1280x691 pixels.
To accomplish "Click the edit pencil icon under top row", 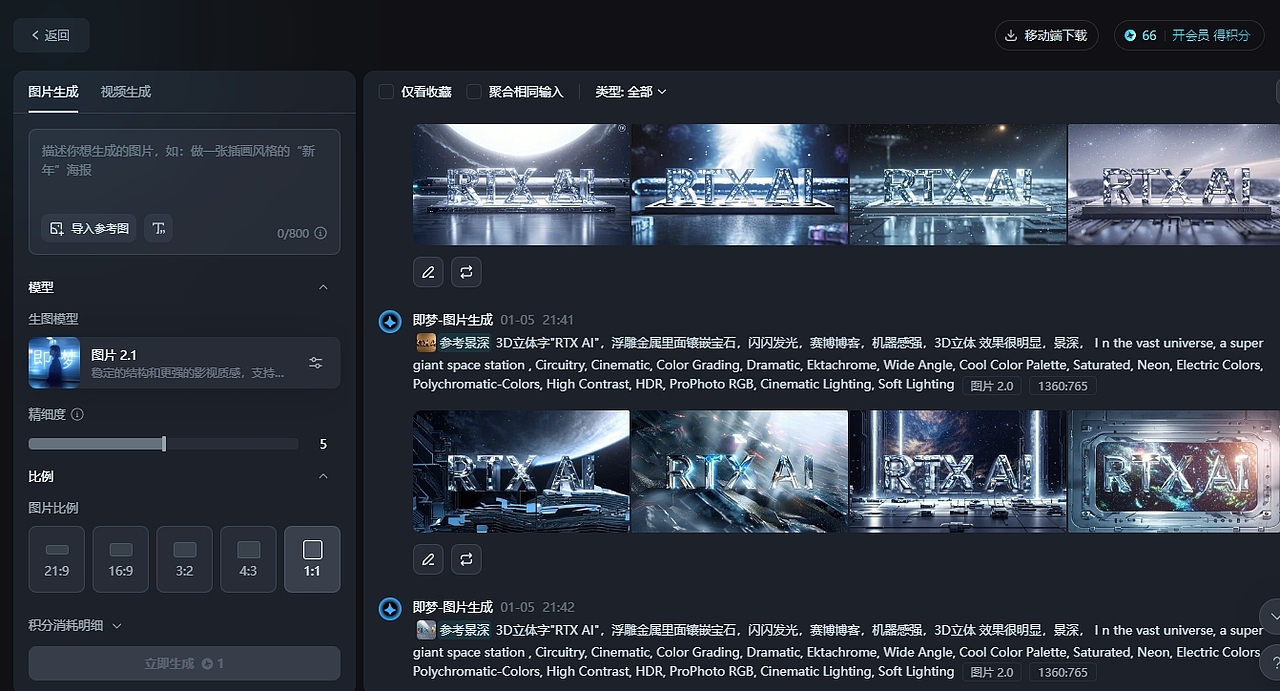I will [428, 272].
